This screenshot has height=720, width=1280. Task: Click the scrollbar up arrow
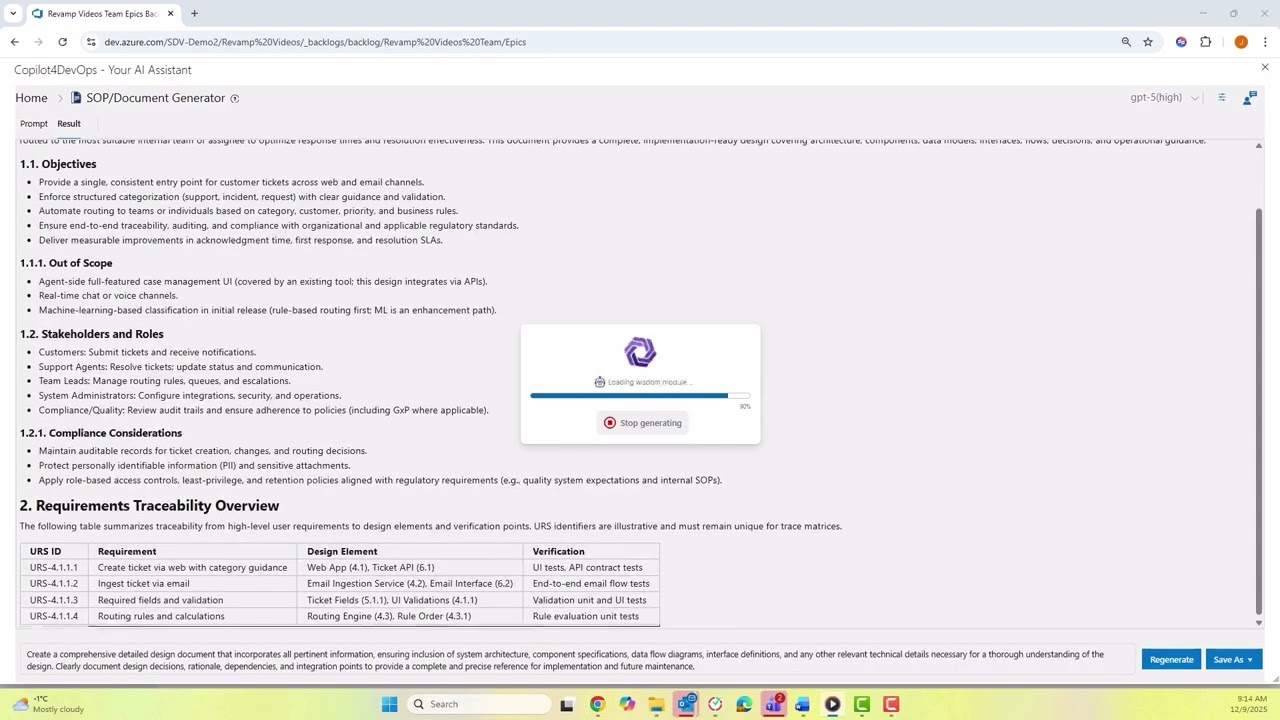click(1258, 146)
